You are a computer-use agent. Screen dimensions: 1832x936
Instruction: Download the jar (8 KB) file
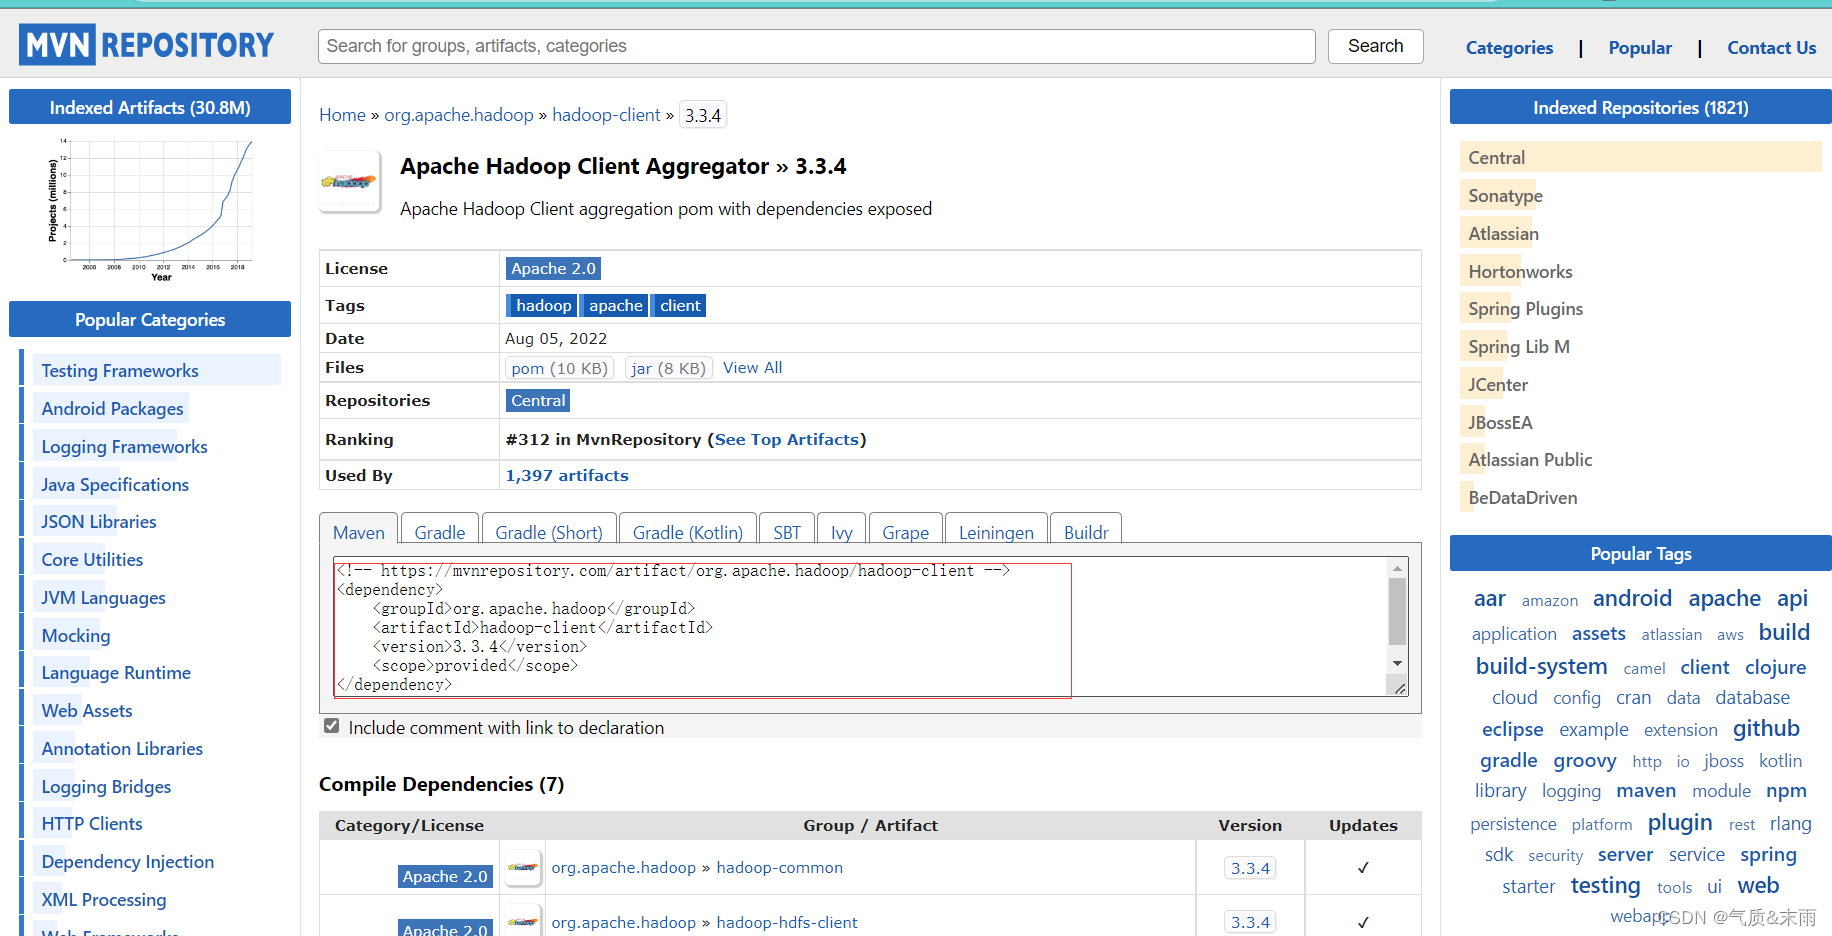point(668,368)
